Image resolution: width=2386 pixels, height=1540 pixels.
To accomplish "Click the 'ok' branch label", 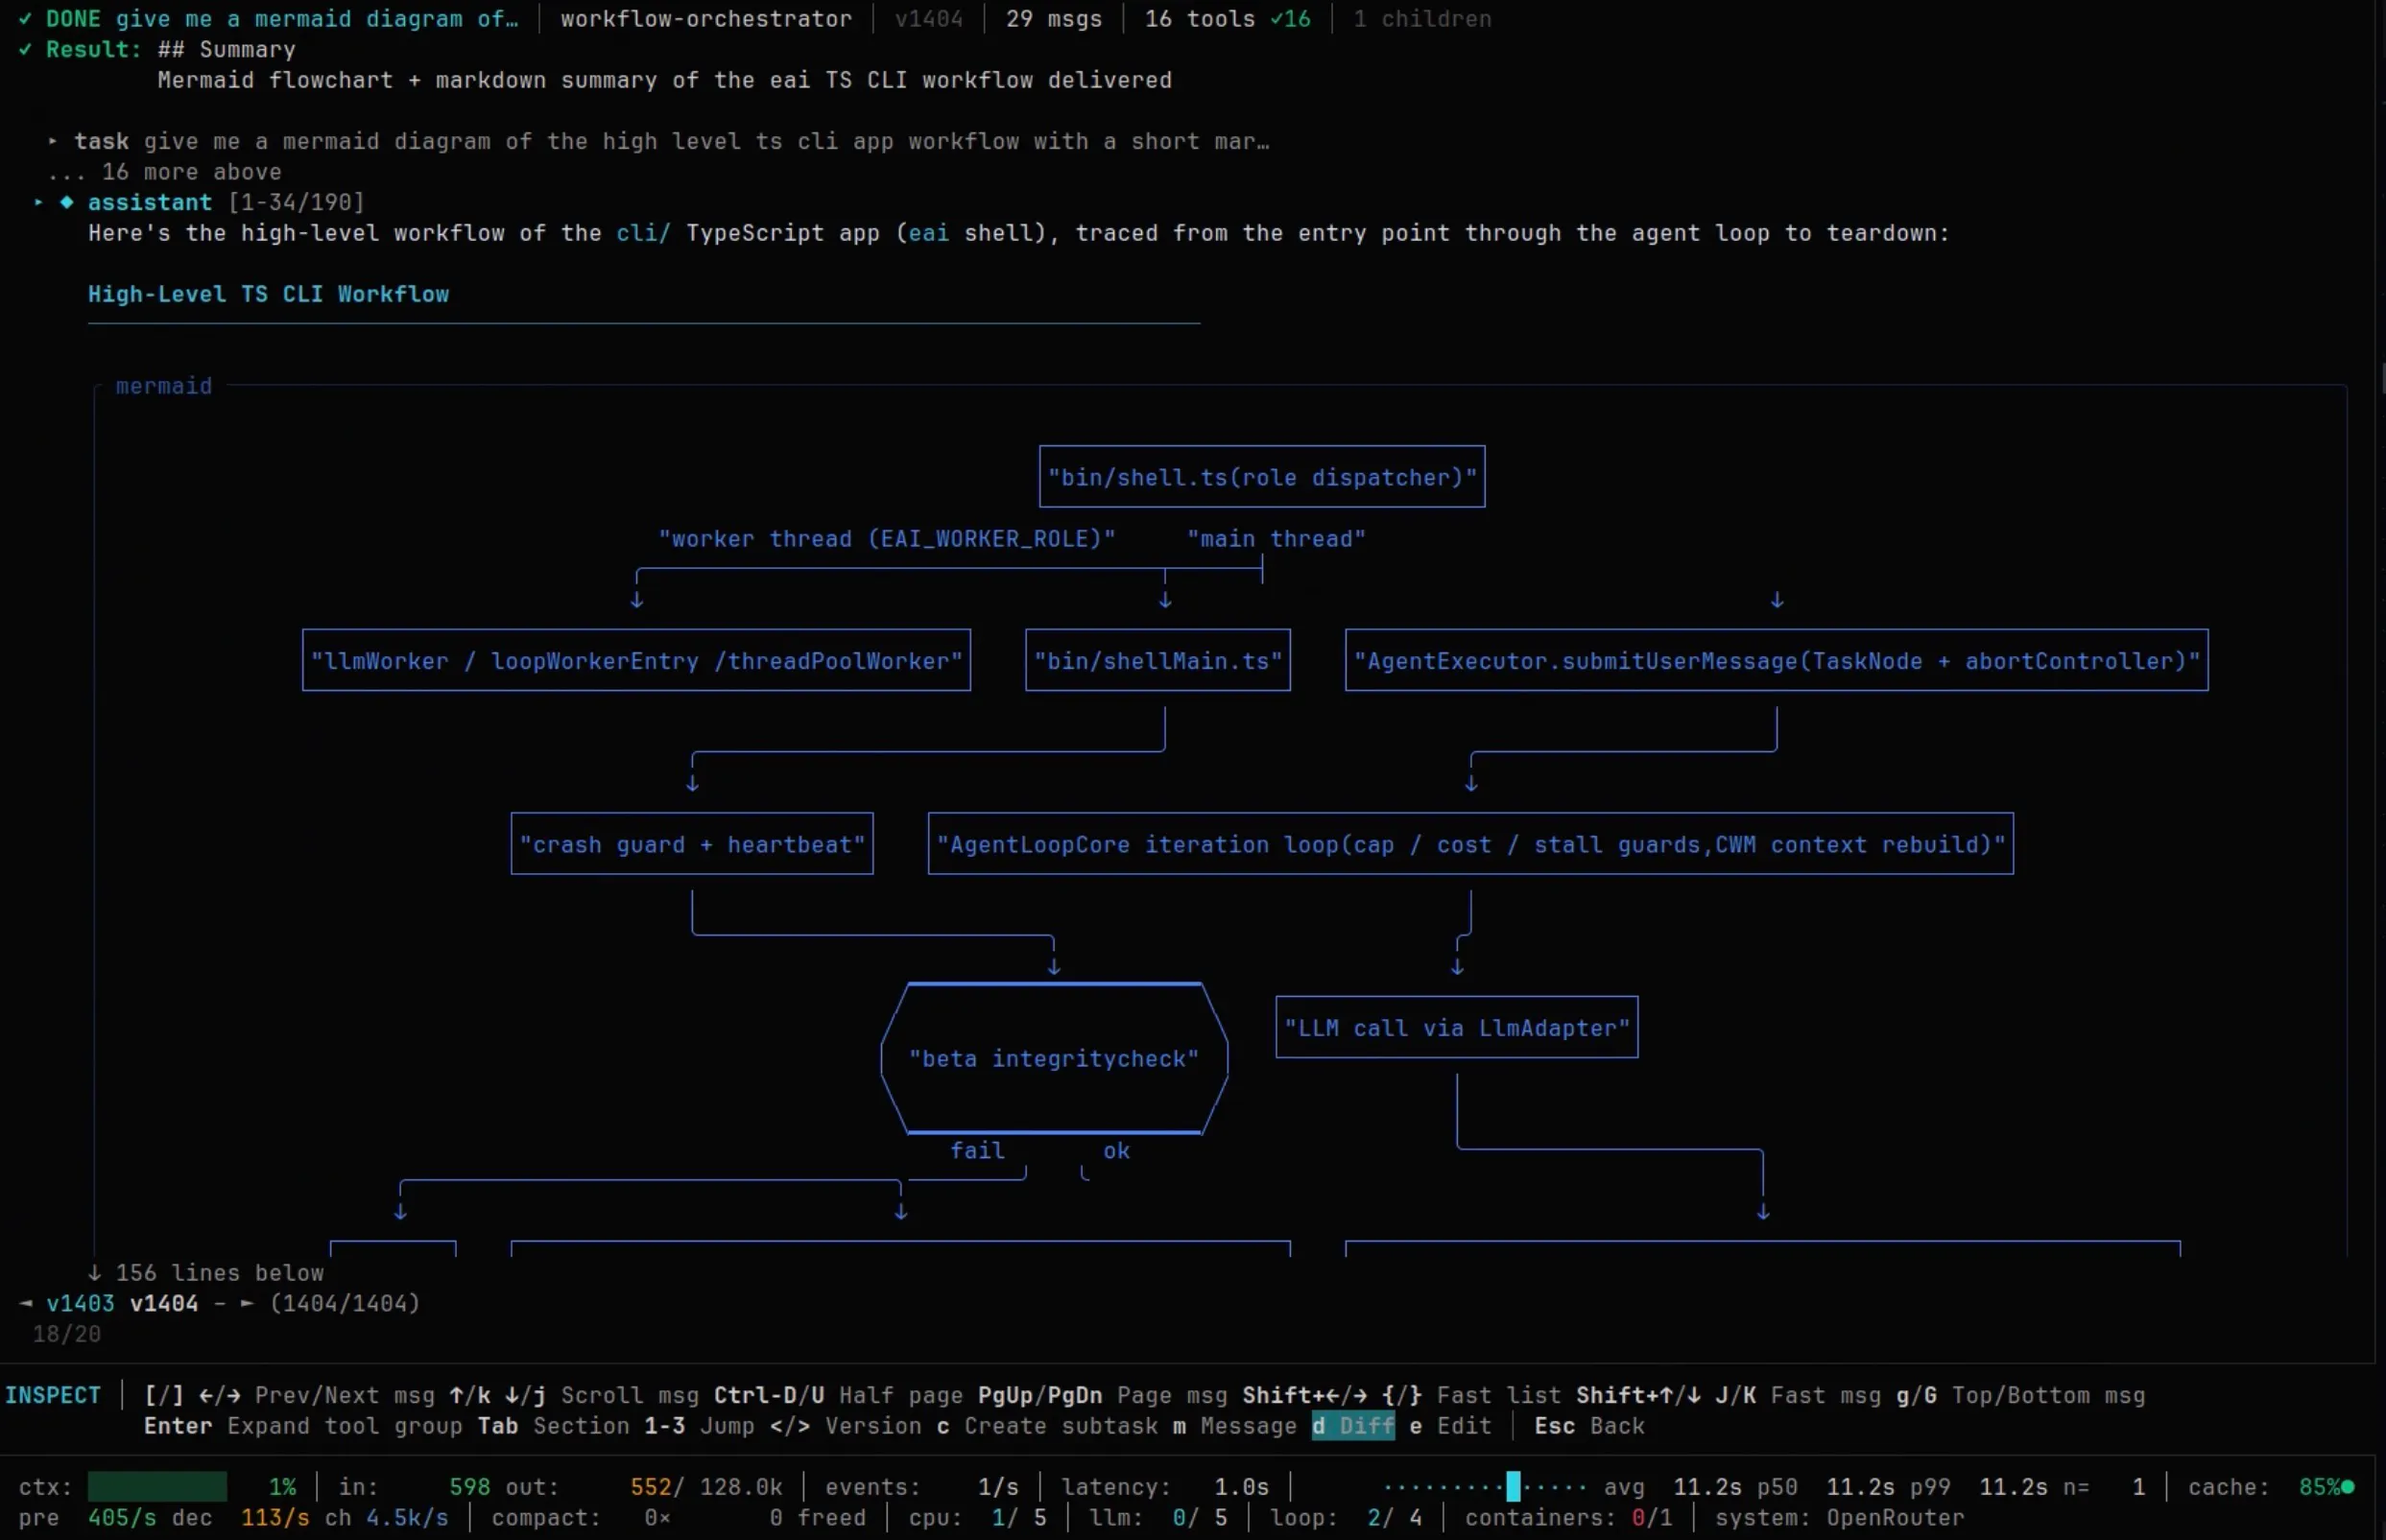I will (x=1117, y=1150).
